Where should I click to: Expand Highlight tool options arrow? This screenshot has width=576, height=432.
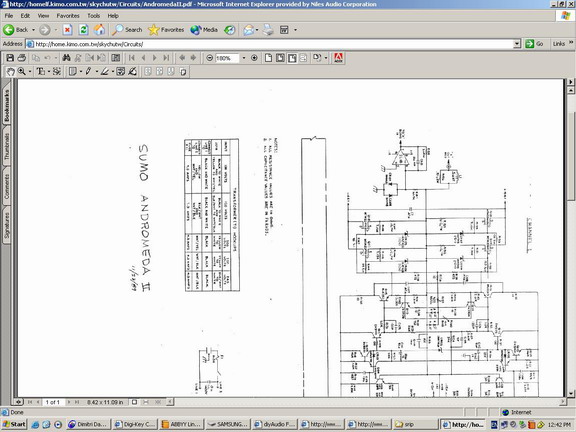point(113,72)
